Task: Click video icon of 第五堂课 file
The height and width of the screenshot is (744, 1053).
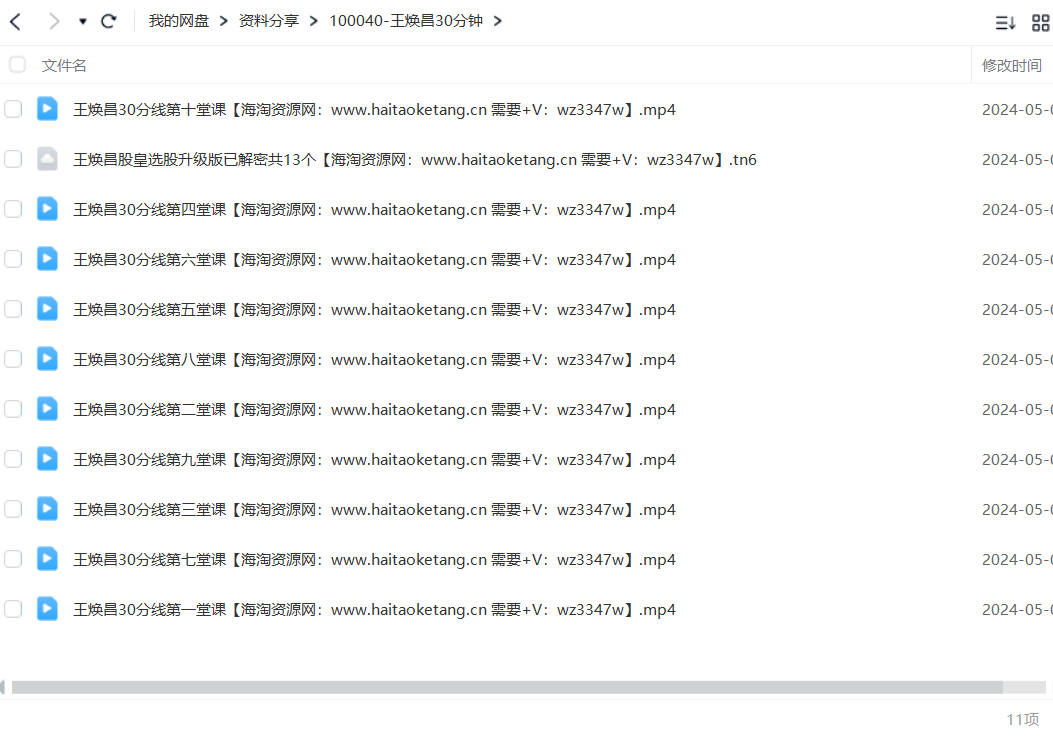Action: pyautogui.click(x=47, y=309)
